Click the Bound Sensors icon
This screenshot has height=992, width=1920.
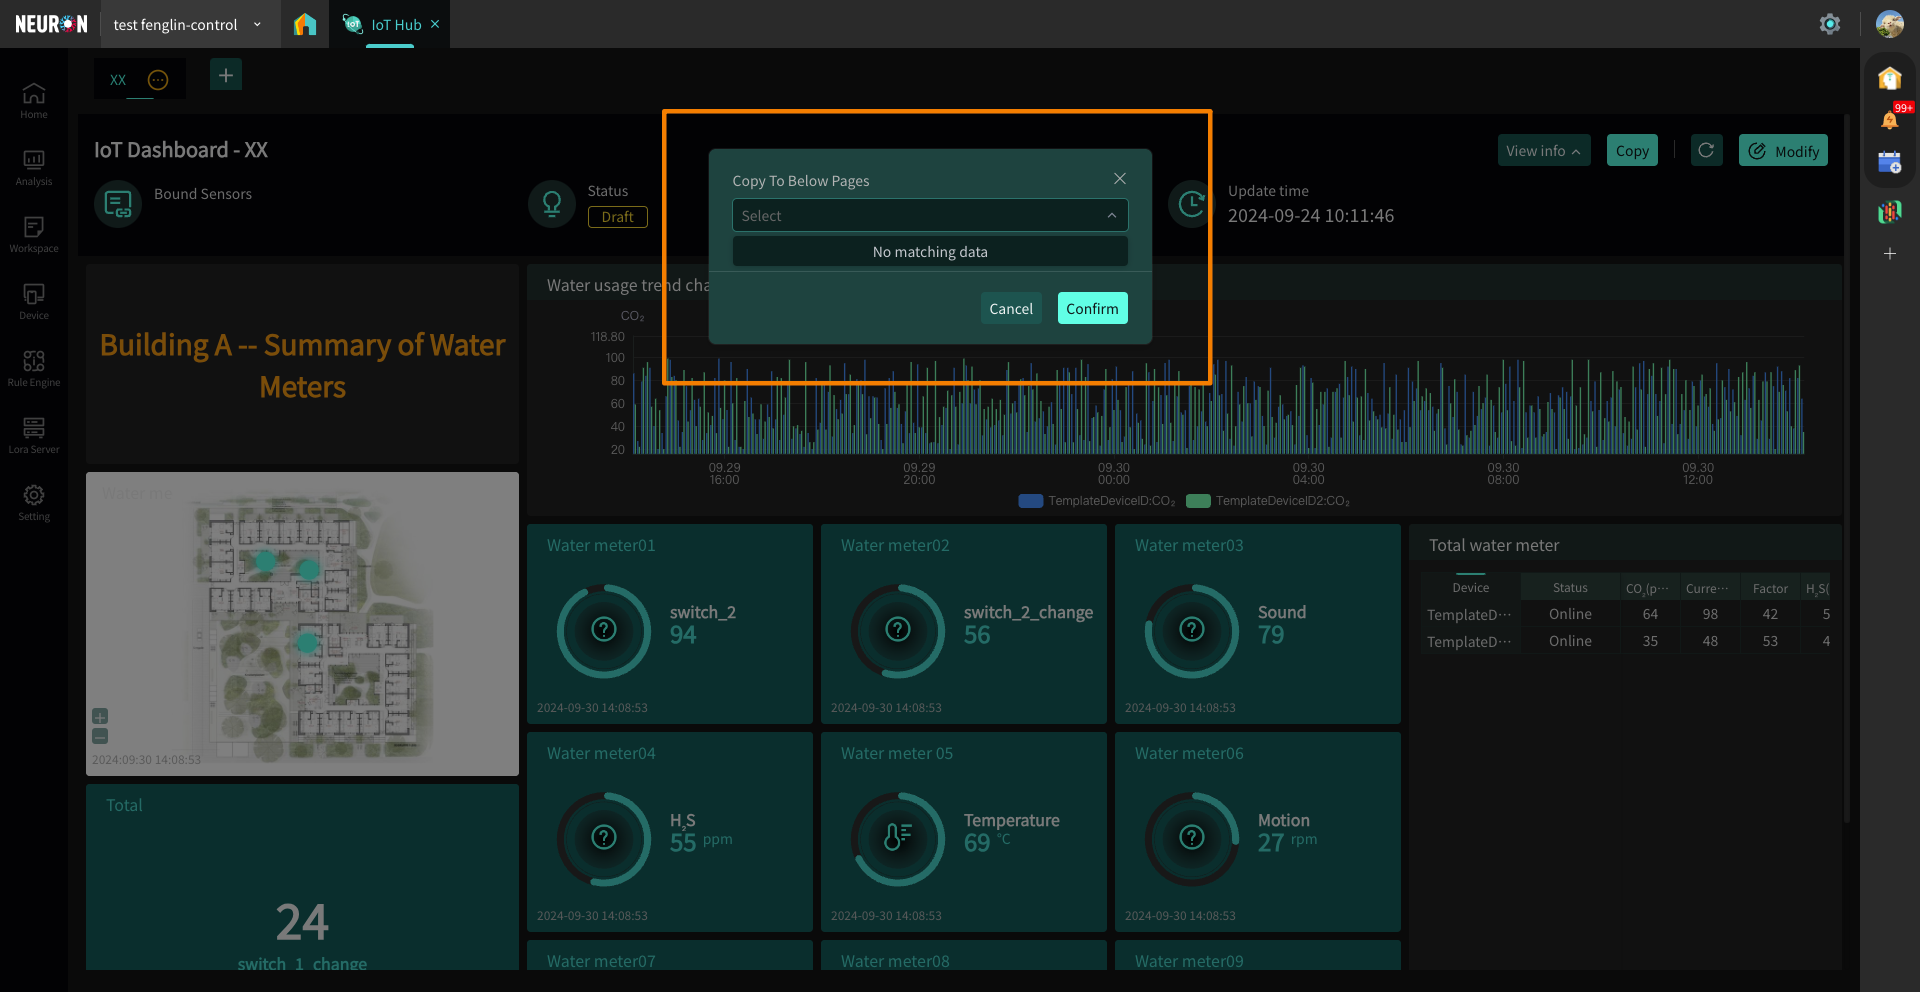pos(118,204)
